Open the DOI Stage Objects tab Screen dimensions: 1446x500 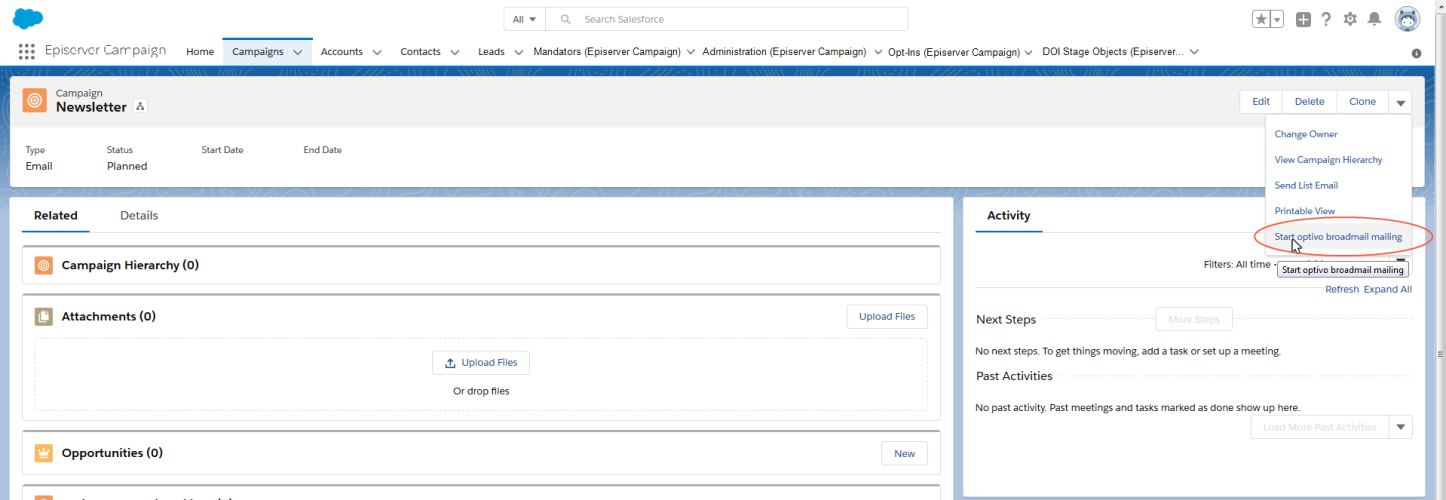[x=1113, y=52]
